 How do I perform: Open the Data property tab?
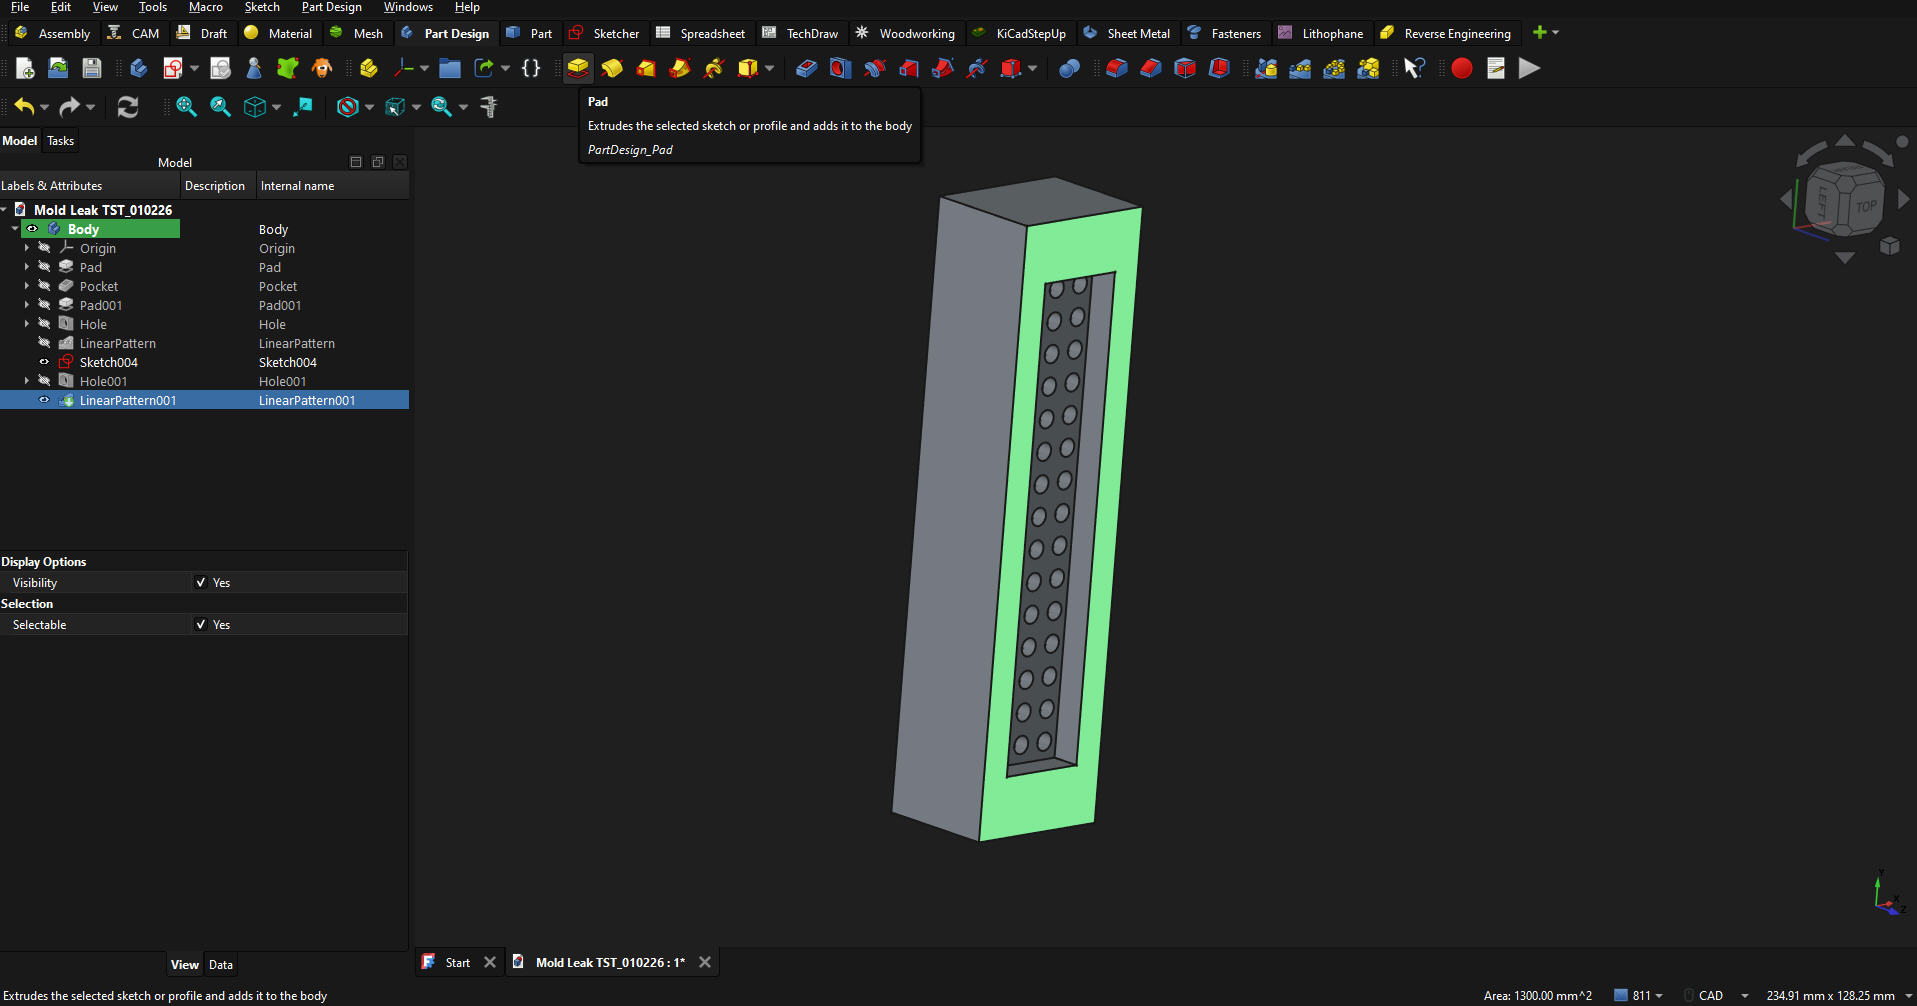[x=220, y=965]
